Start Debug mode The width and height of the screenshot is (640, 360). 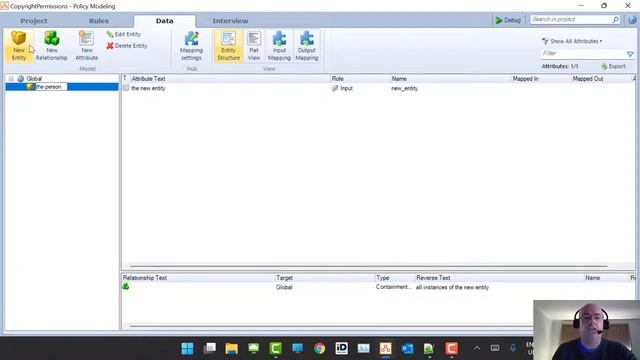coord(508,20)
